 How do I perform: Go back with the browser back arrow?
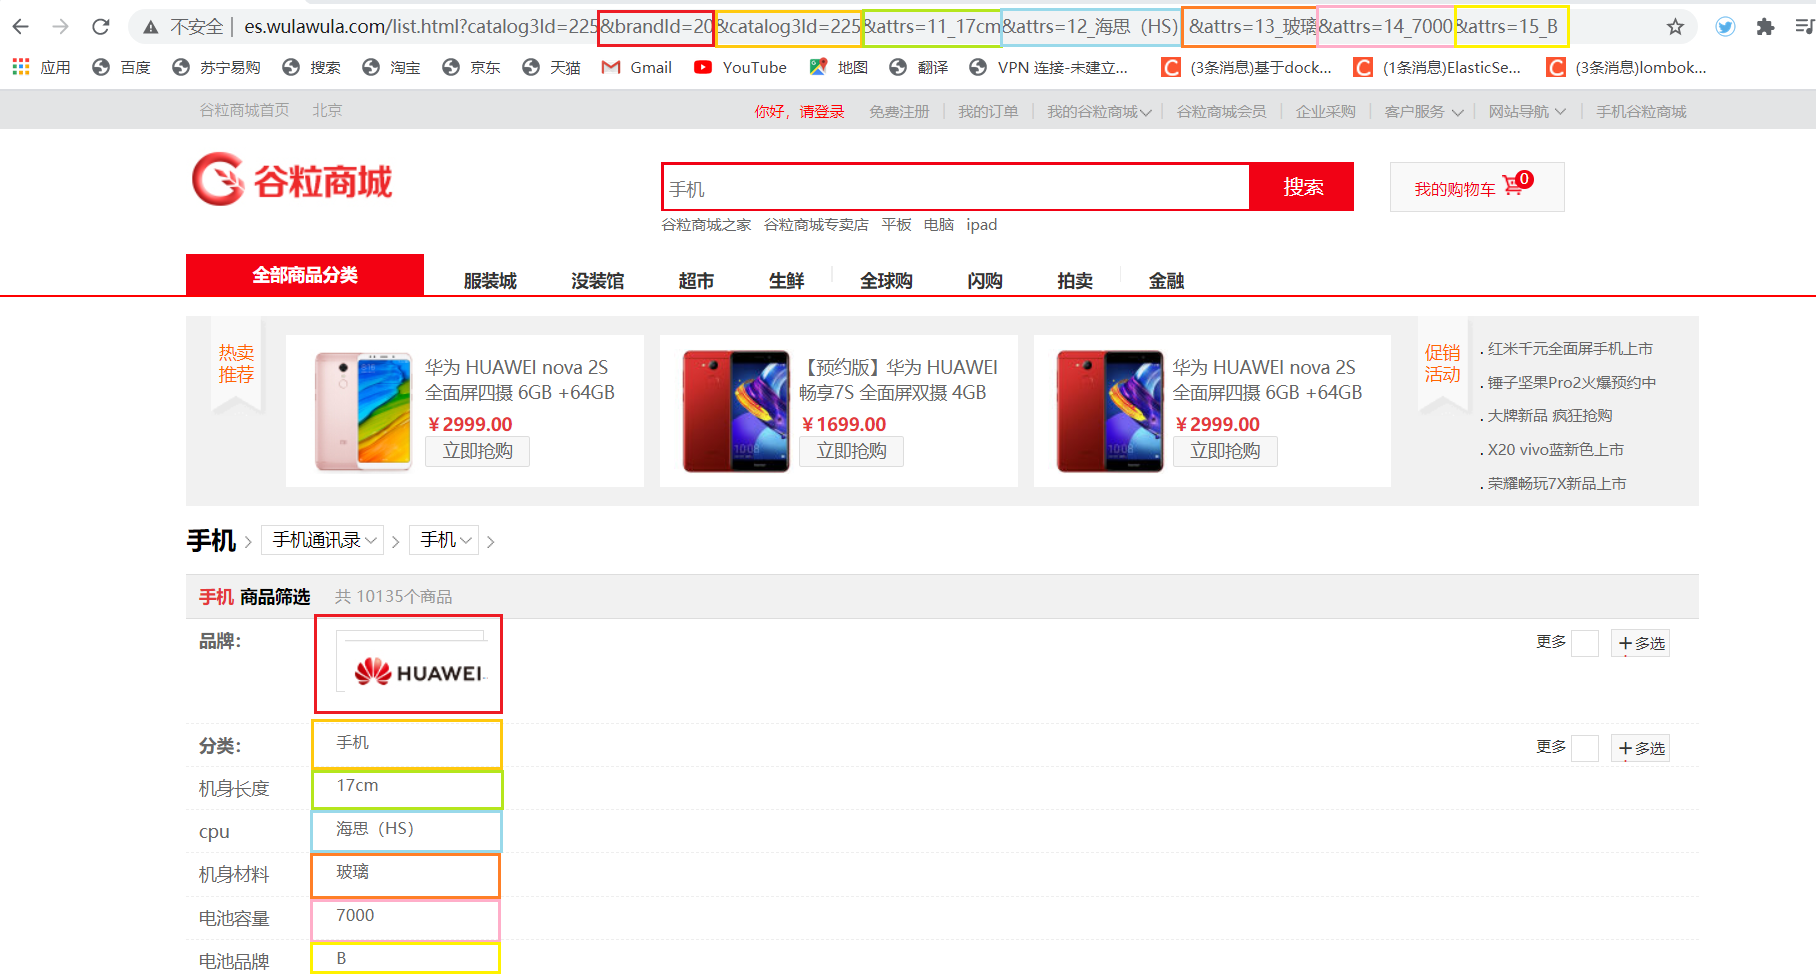coord(20,27)
